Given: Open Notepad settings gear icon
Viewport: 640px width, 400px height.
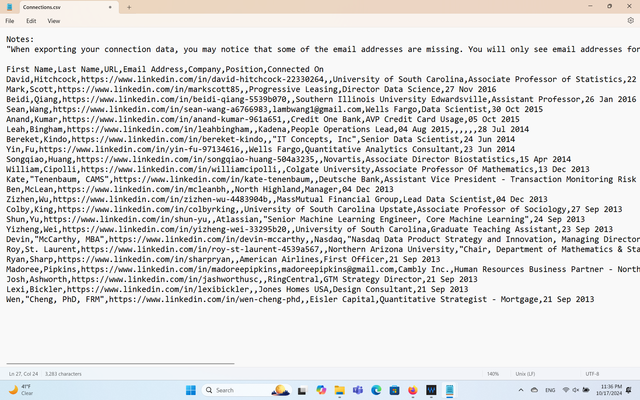Looking at the screenshot, I should (630, 21).
